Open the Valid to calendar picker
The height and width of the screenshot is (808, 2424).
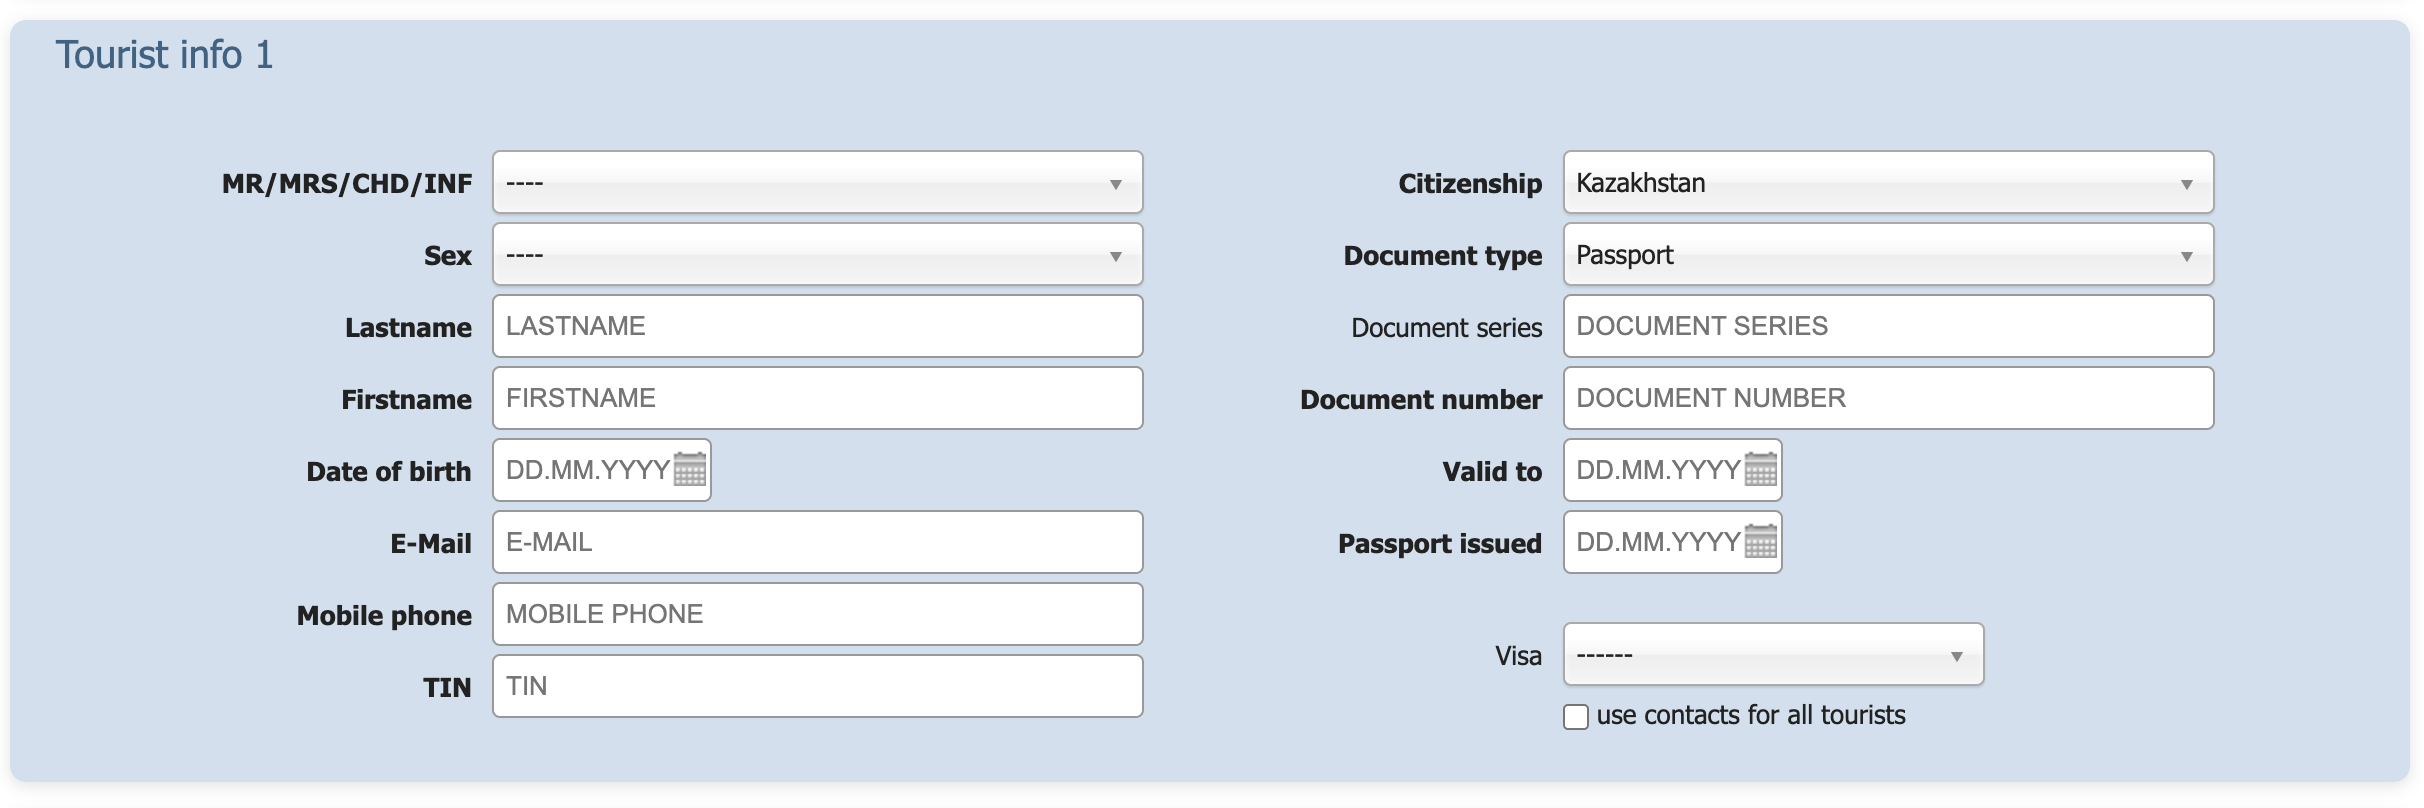coord(1761,469)
